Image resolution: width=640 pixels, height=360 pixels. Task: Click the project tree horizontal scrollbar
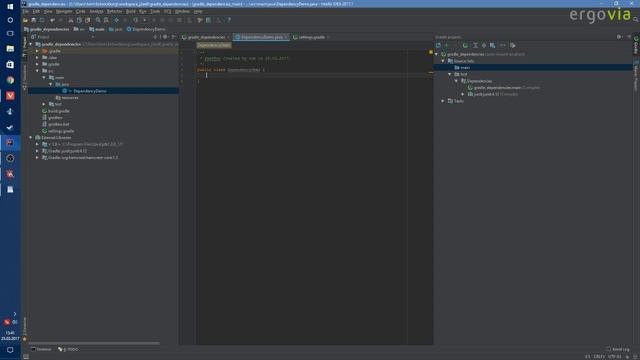pos(94,343)
